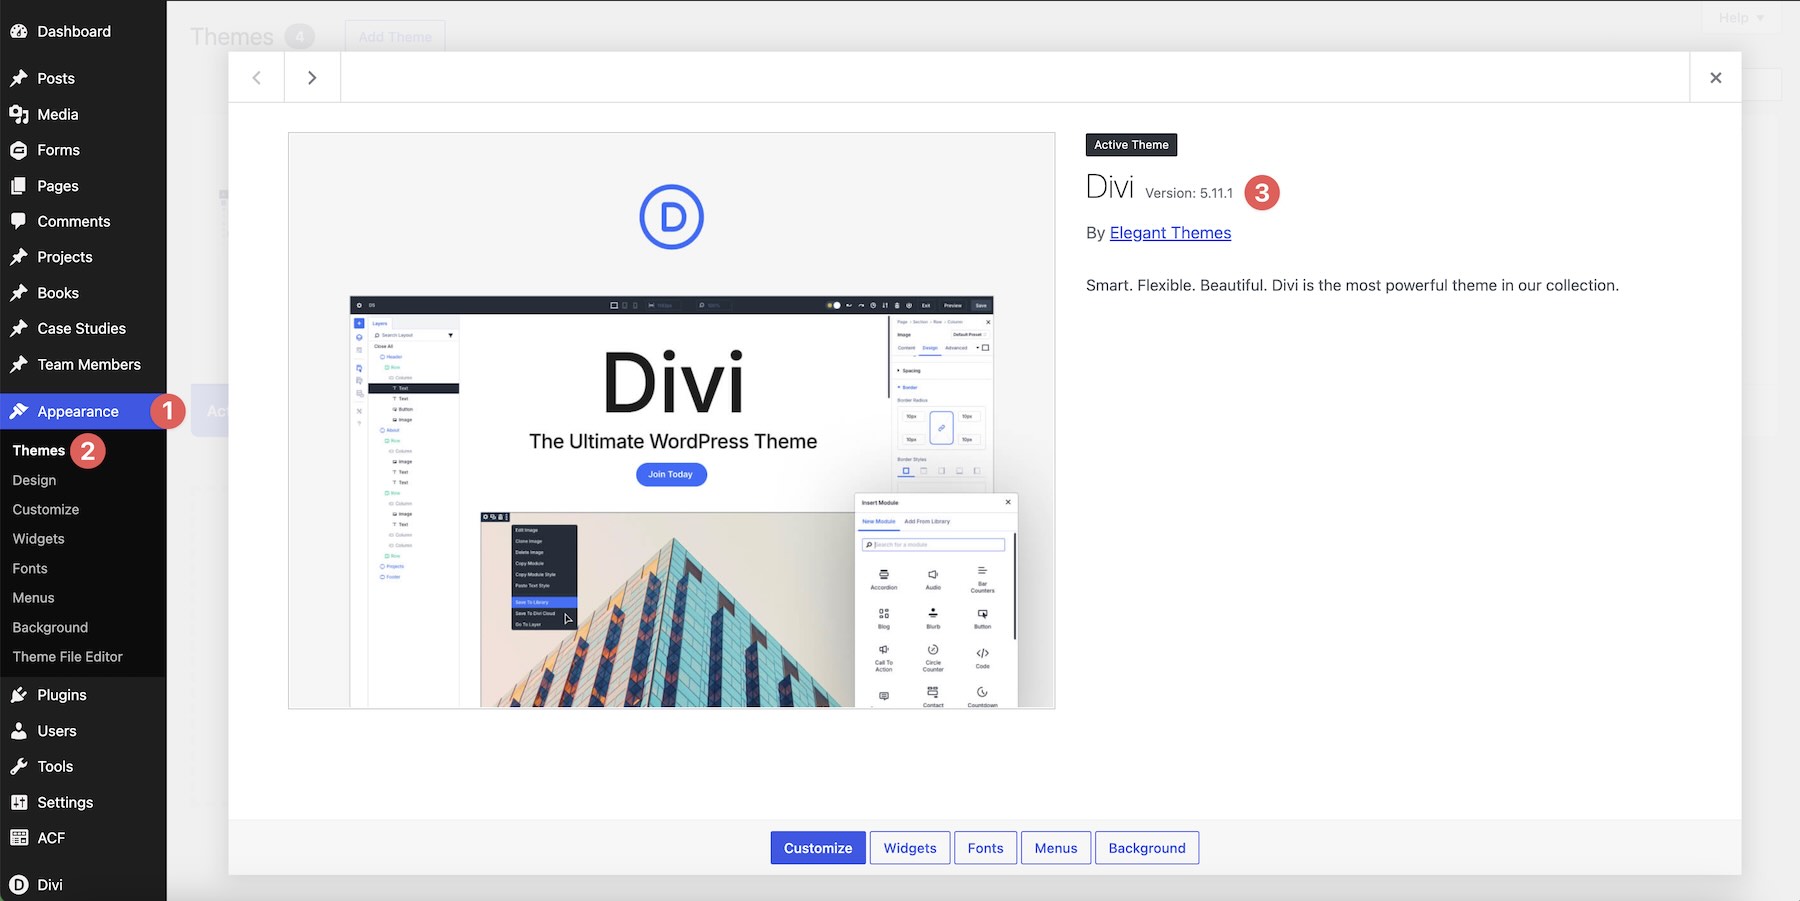
Task: Open the Menus submenu item
Action: click(x=33, y=597)
